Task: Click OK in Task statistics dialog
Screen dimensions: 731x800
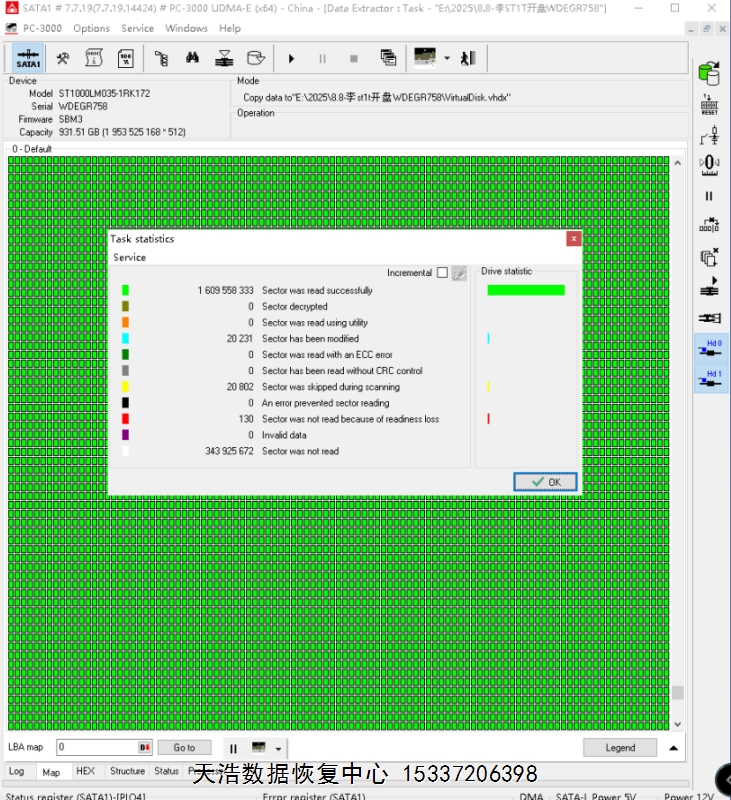Action: [545, 482]
